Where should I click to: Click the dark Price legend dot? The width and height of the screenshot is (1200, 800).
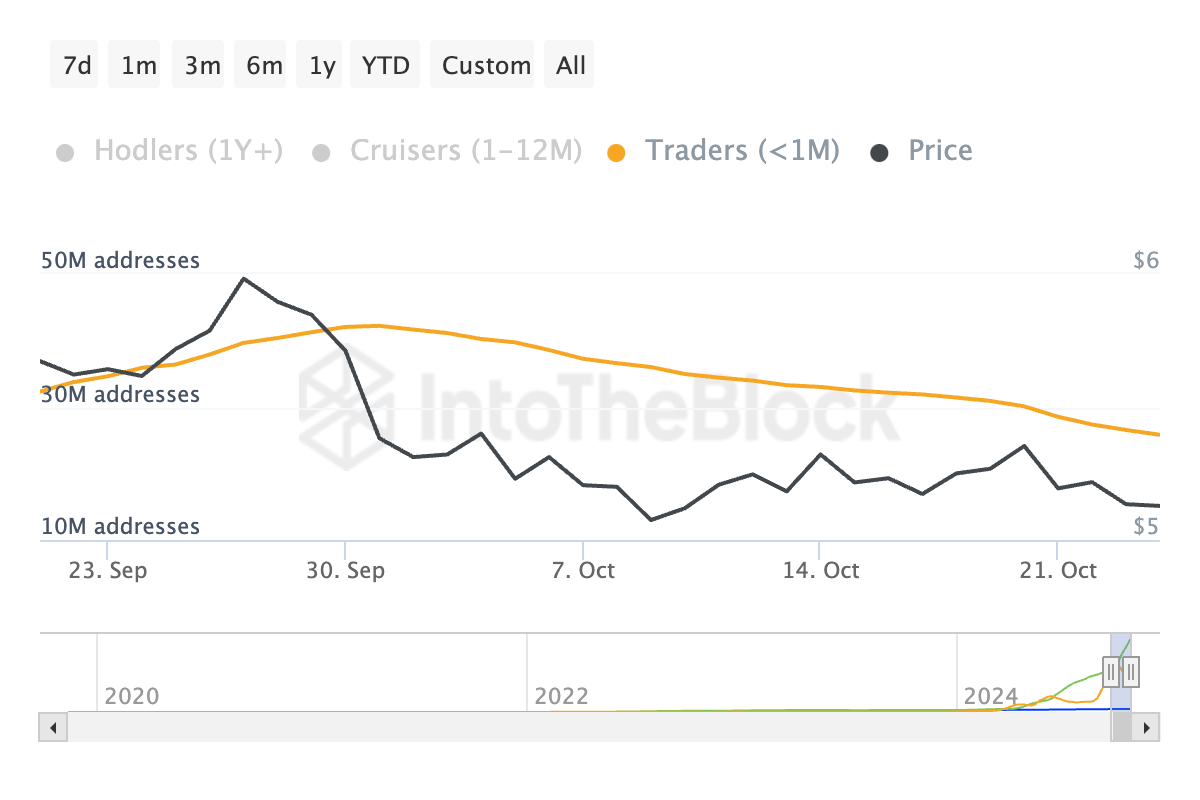880,153
